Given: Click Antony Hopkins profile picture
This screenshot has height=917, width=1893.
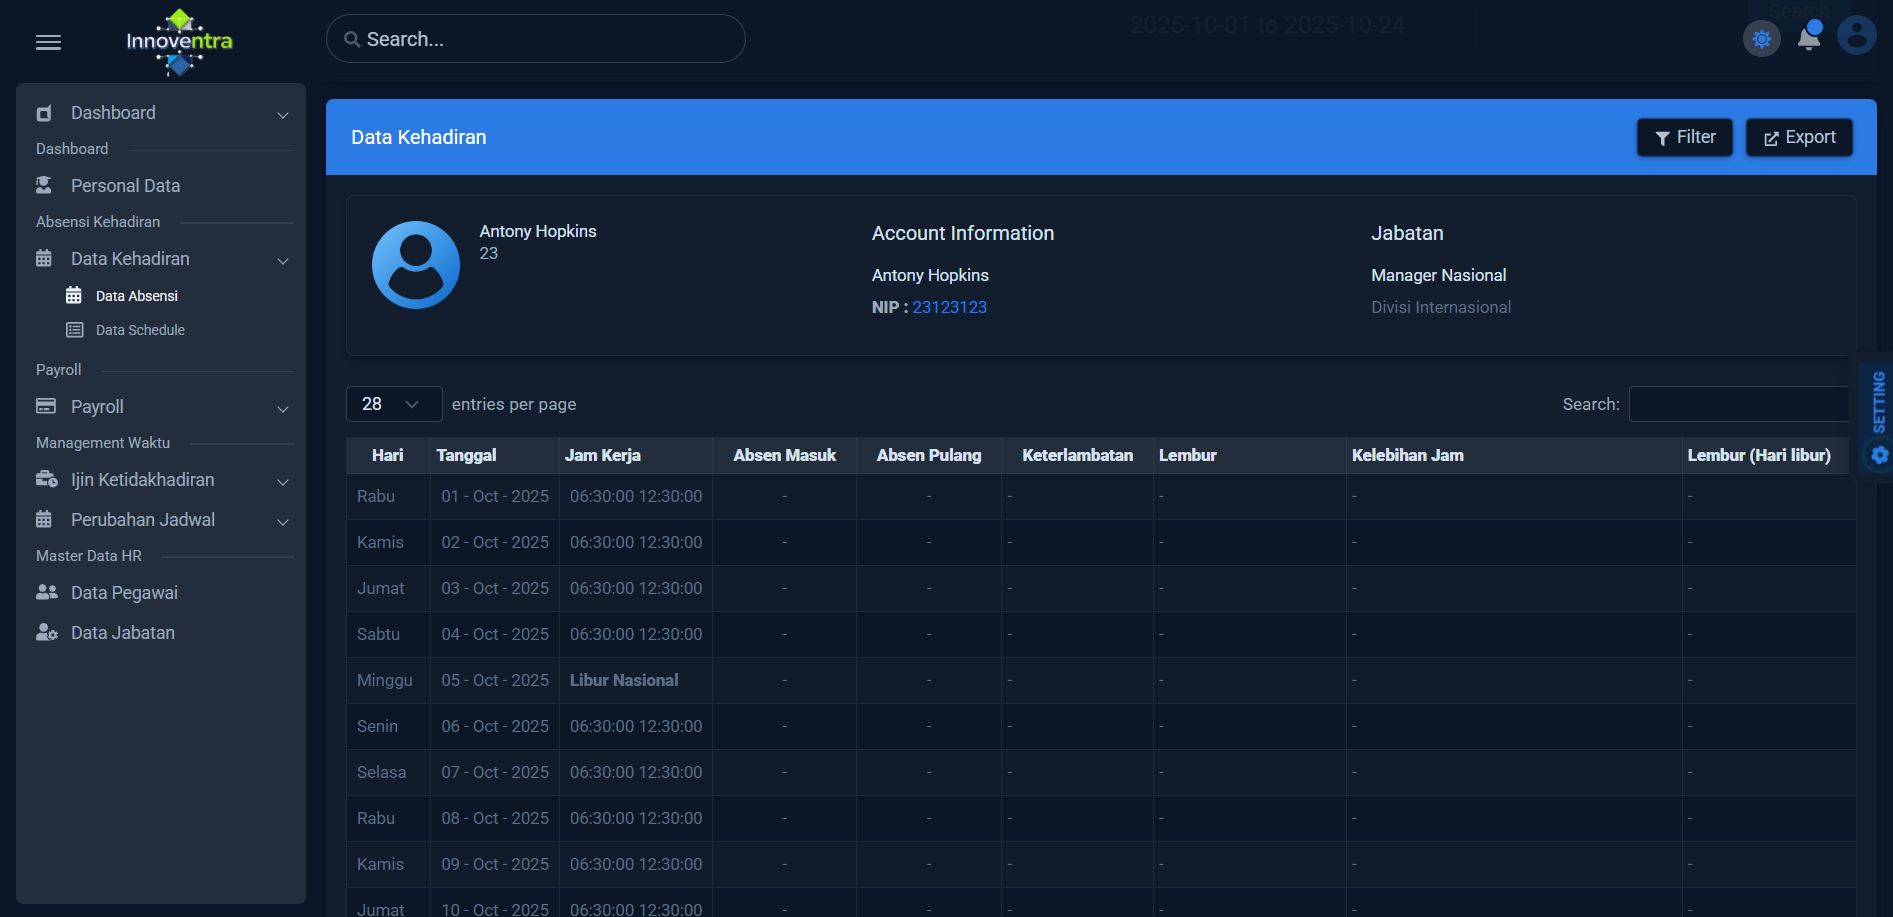Looking at the screenshot, I should [x=416, y=265].
